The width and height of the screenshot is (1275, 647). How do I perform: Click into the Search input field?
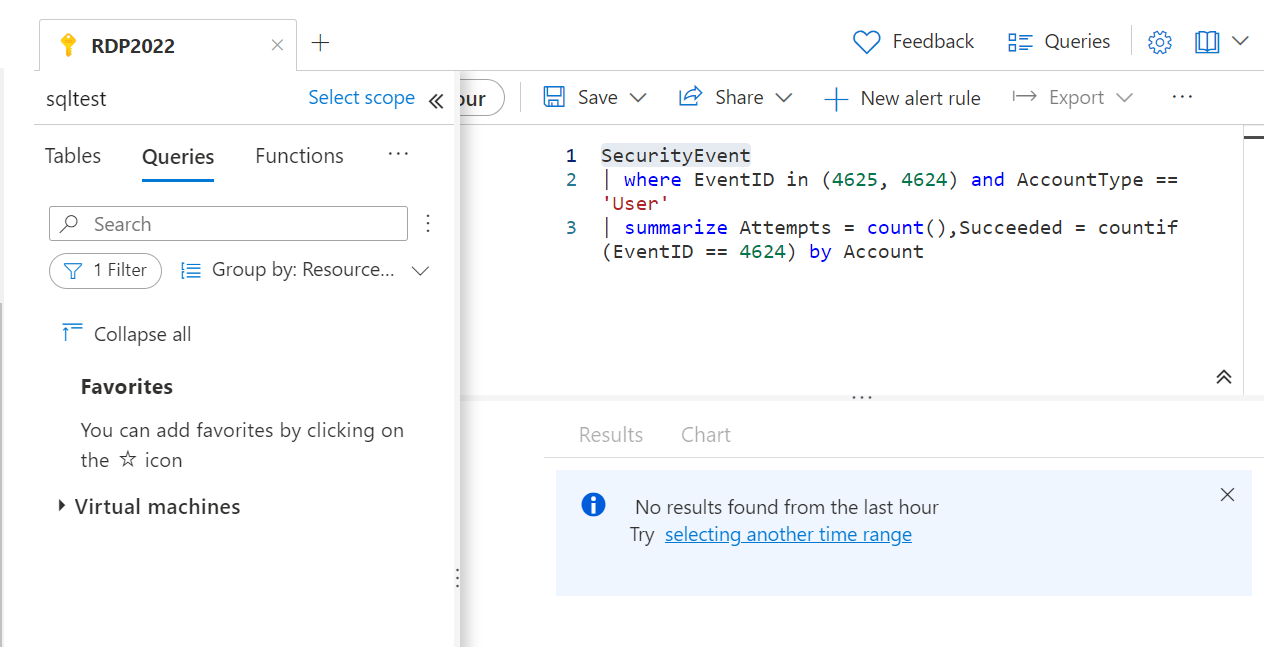(228, 224)
